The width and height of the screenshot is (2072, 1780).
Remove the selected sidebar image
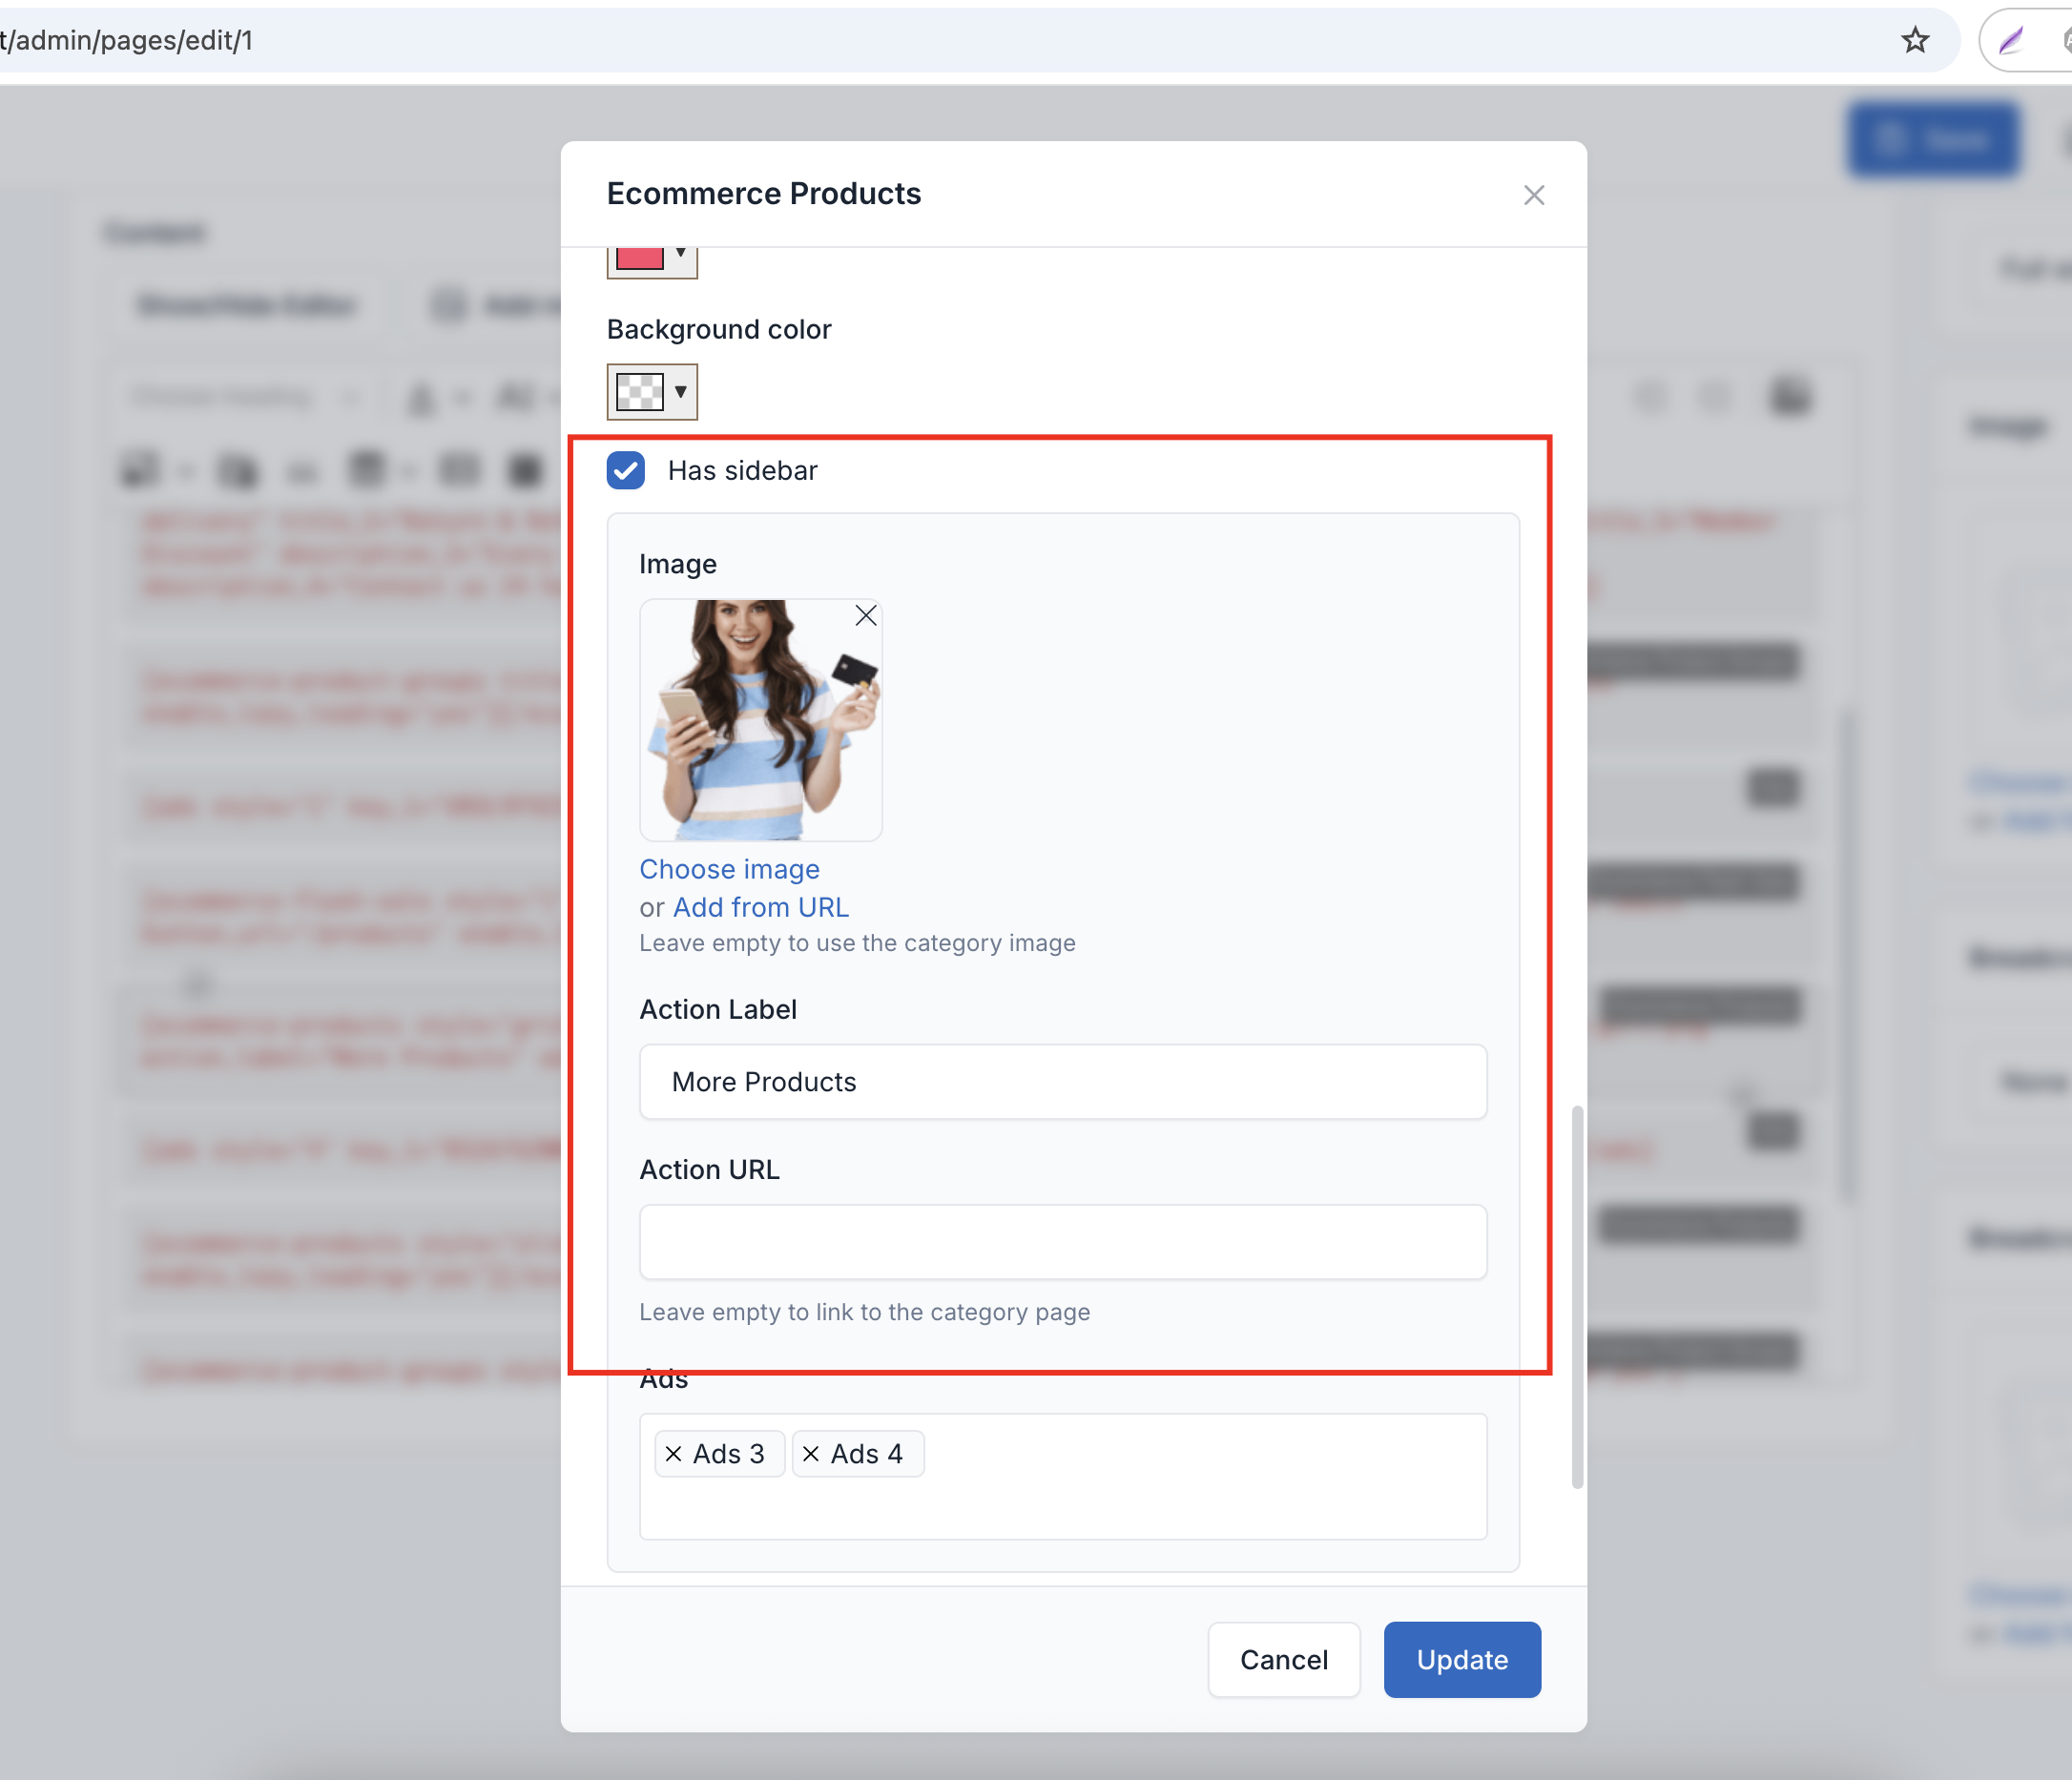click(866, 615)
